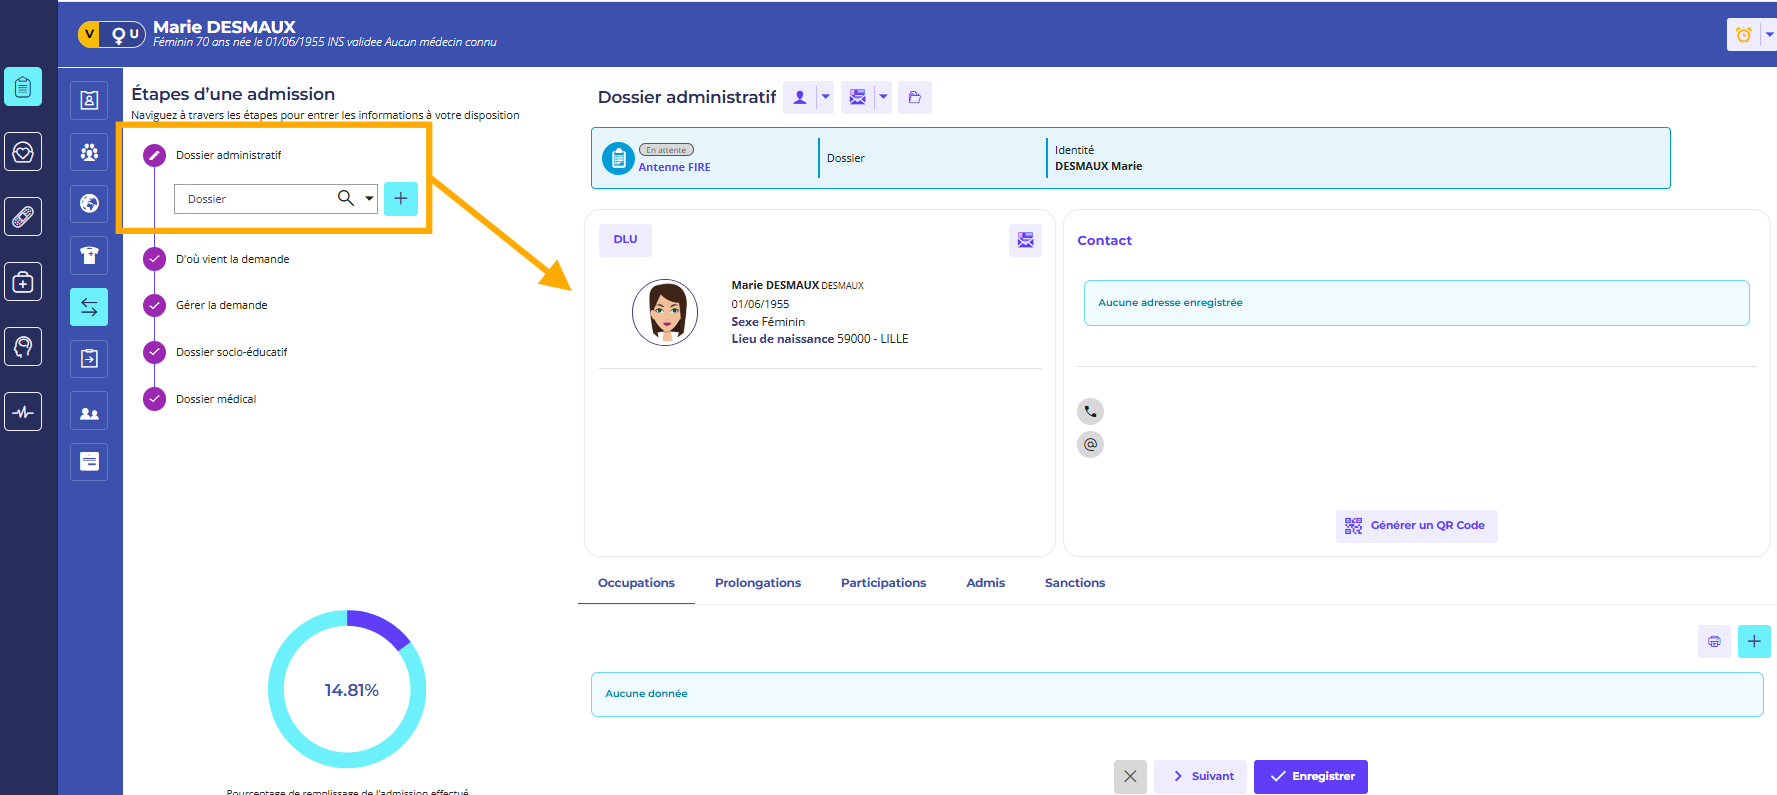Click the envelope icon in the DLU card
This screenshot has height=795, width=1777.
point(1025,240)
